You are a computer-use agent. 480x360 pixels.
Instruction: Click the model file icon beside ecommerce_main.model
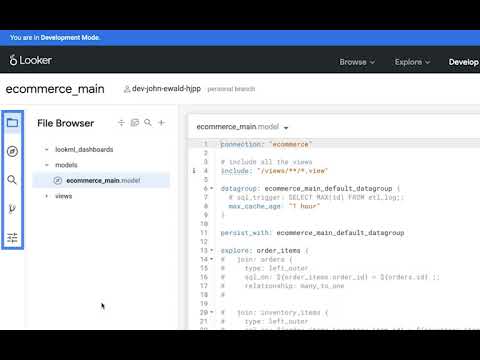pos(58,180)
